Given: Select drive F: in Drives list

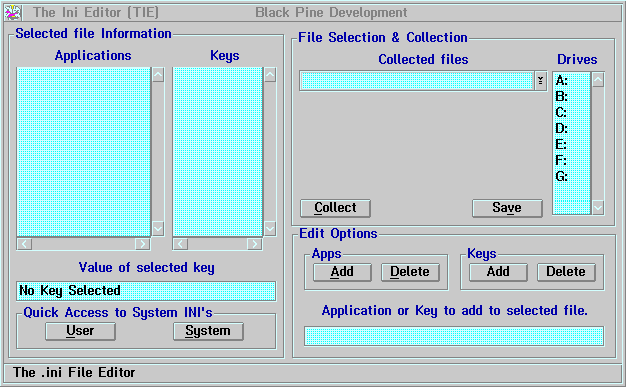Looking at the screenshot, I should point(571,161).
